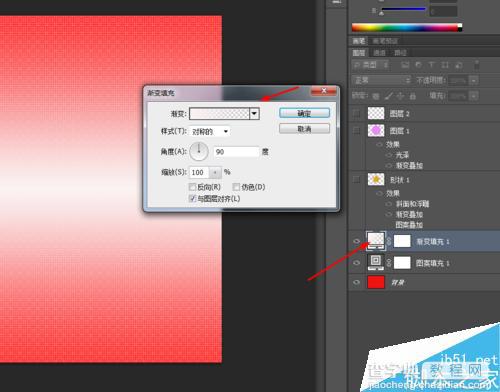Screen dimensions: 500x392
Task: Select the 背景 layer name
Action: [397, 283]
